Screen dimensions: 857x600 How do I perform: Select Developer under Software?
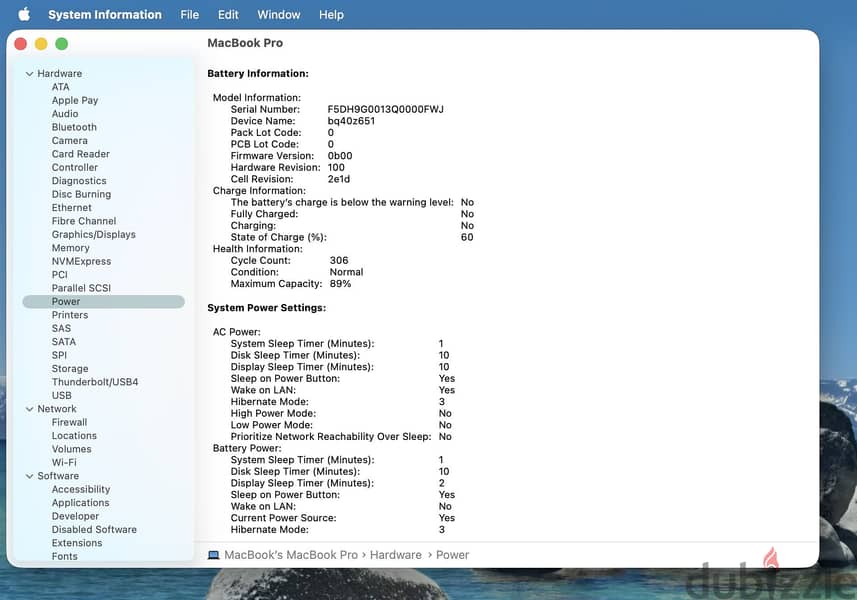75,516
